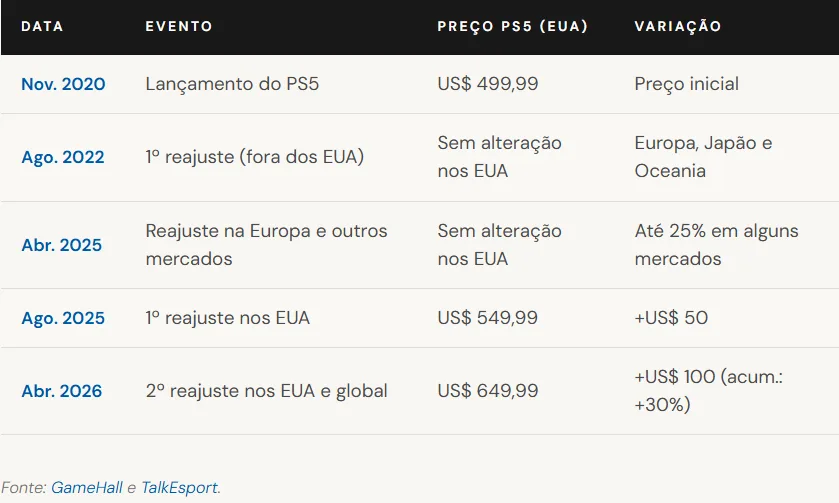The width and height of the screenshot is (839, 503).
Task: Click the Preço inicial variation cell
Action: 686,84
